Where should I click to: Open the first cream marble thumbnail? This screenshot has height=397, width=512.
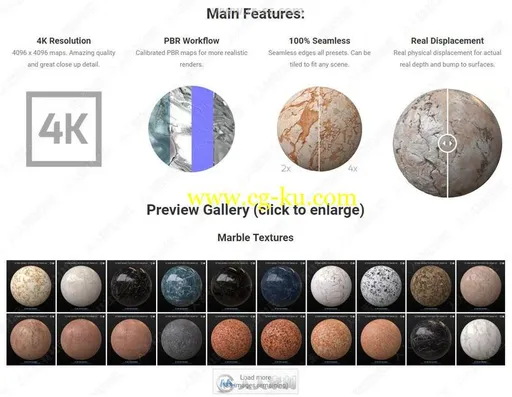(31, 286)
